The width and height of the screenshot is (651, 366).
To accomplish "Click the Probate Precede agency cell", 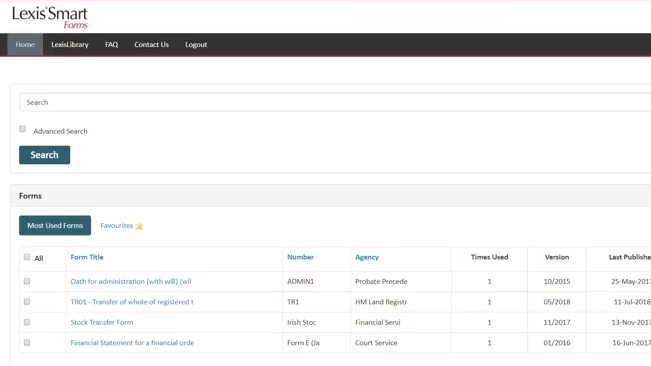I will [x=381, y=281].
